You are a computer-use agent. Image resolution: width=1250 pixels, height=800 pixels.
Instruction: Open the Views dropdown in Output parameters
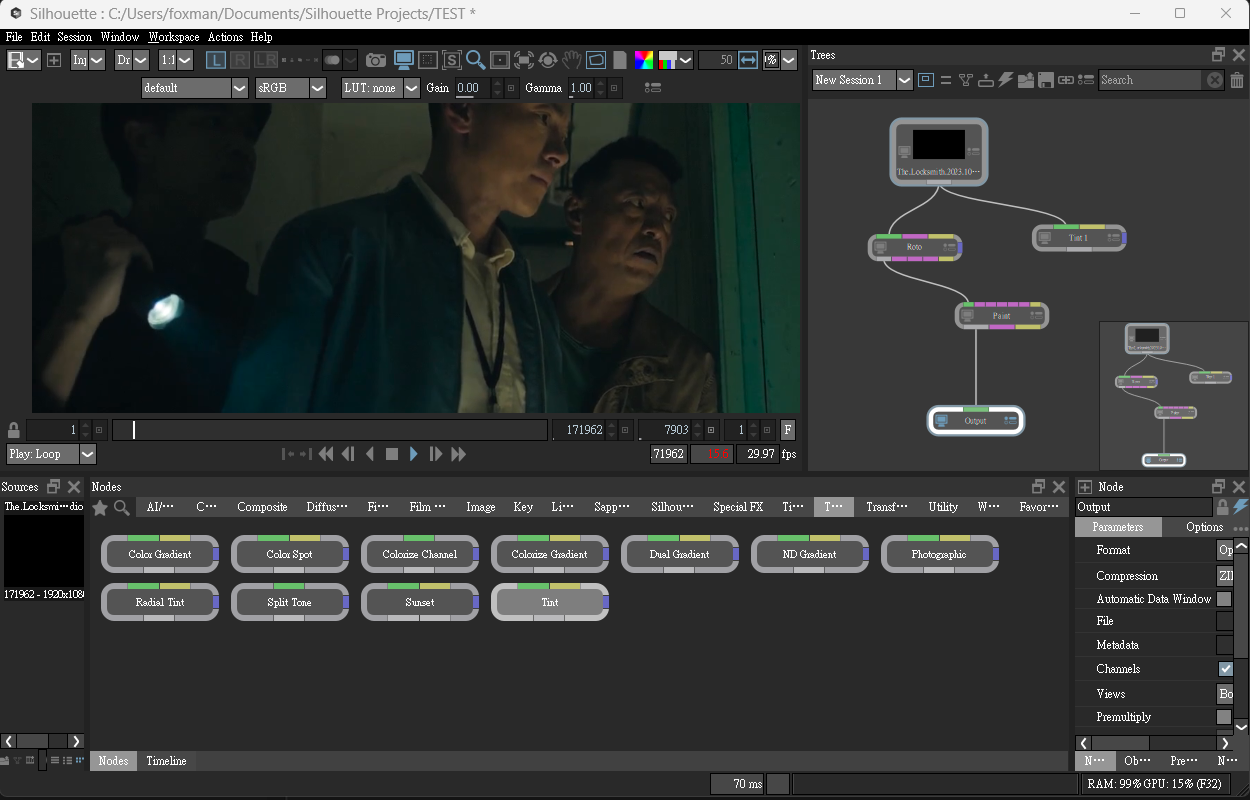[1225, 693]
